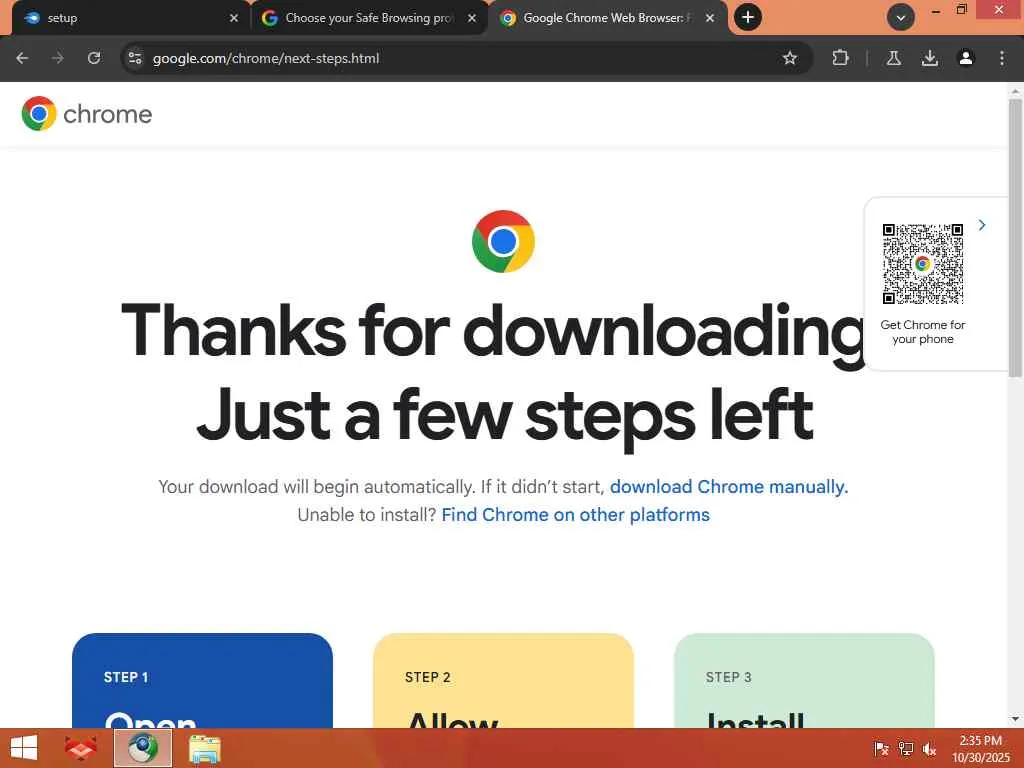Click the muted volume speaker icon
Image resolution: width=1024 pixels, height=768 pixels.
tap(929, 748)
